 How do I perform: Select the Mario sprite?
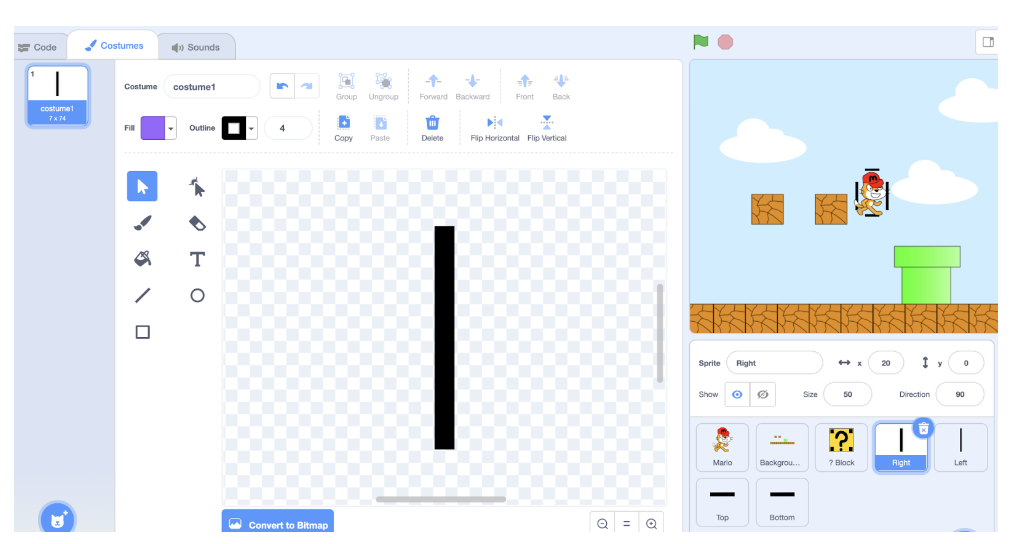click(x=722, y=447)
